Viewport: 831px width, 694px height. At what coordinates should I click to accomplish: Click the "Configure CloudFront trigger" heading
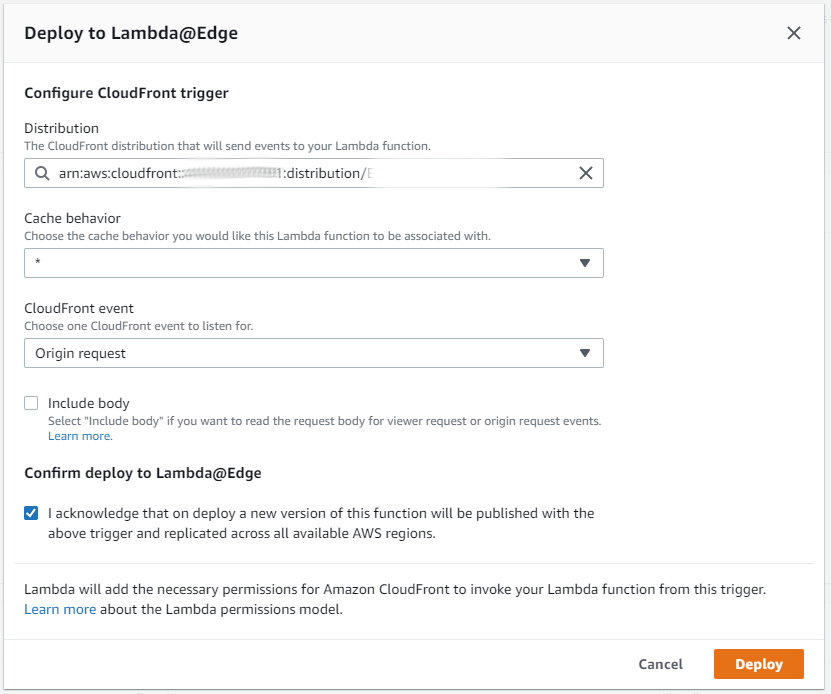click(x=126, y=93)
